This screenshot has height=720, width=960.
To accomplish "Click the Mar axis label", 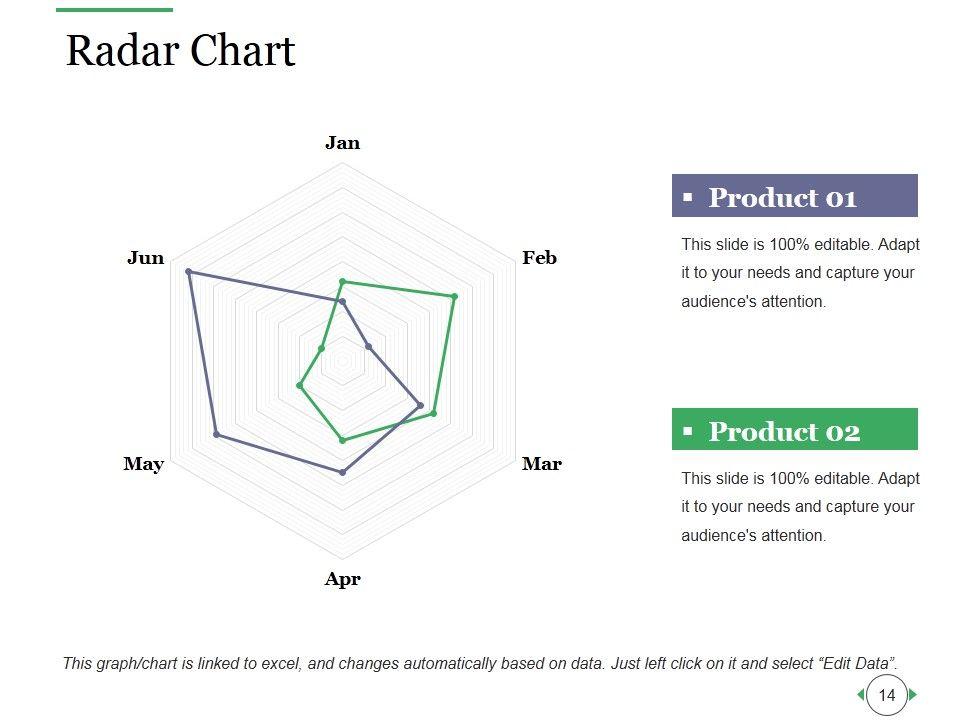I will pos(541,464).
